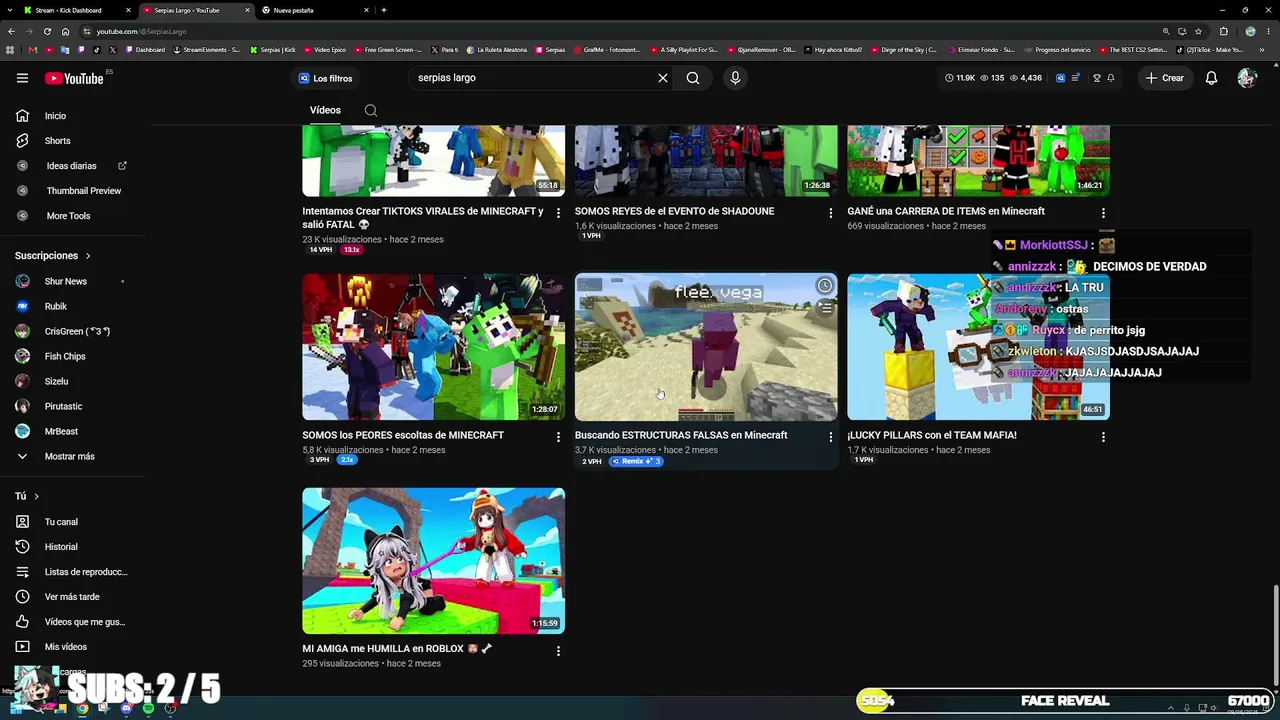Open the Rubik subscription channel
This screenshot has height=720, width=1280.
tap(55, 307)
